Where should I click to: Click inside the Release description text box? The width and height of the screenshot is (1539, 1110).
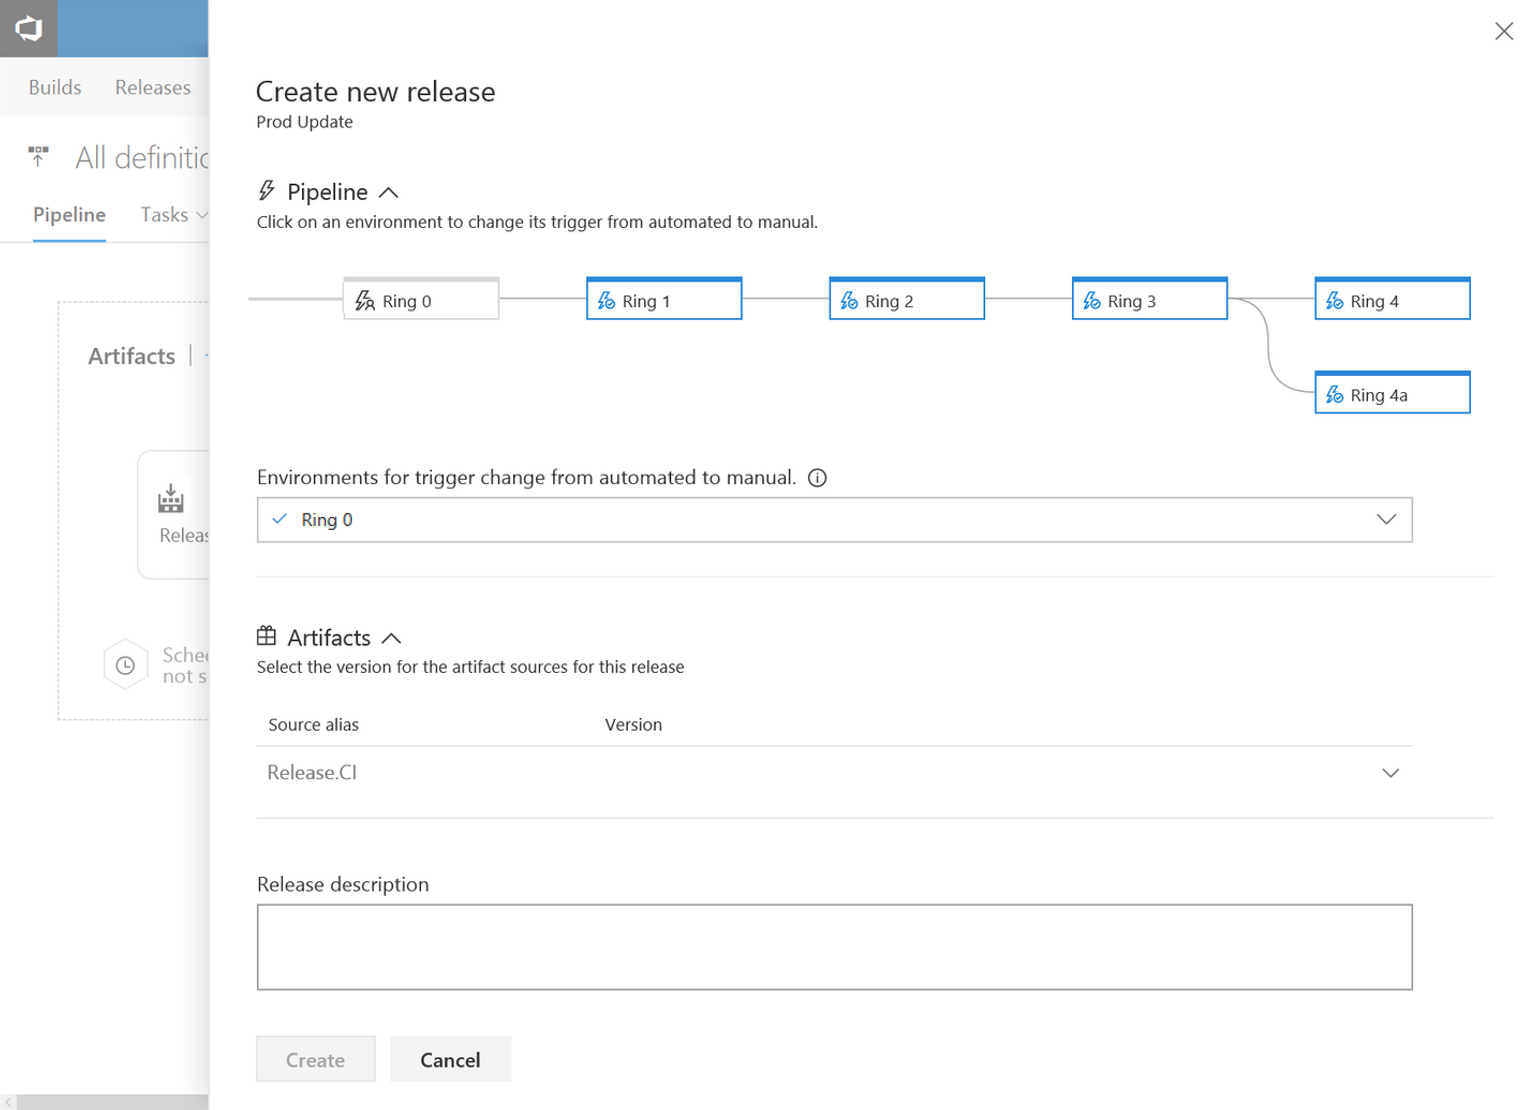tap(834, 947)
